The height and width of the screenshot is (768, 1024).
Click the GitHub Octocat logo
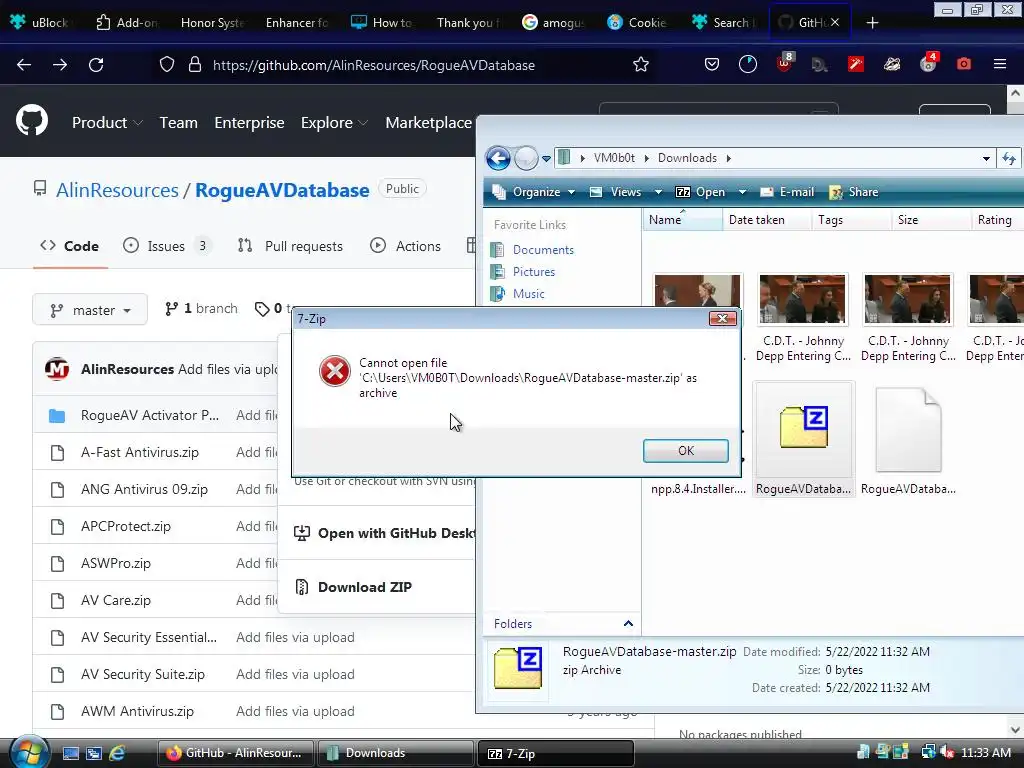(32, 120)
